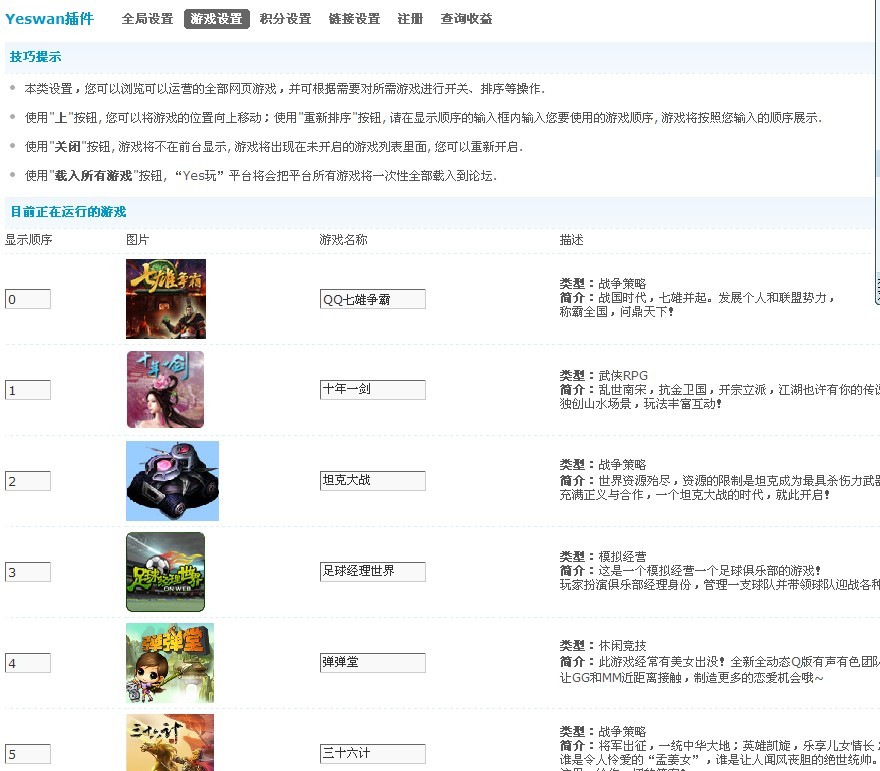This screenshot has width=880, height=771.
Task: Open the 全局设置 tab
Action: 148,19
